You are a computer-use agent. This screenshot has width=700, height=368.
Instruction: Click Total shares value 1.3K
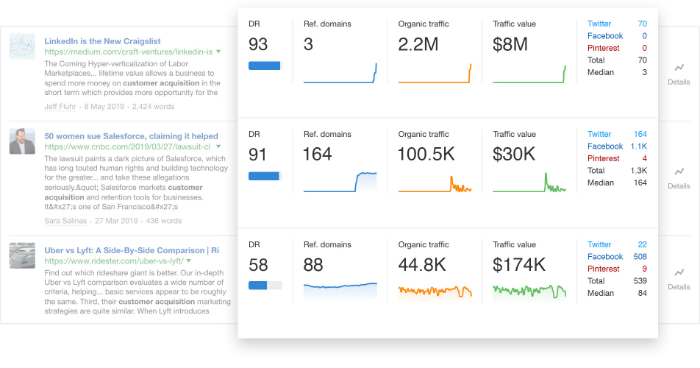639,170
